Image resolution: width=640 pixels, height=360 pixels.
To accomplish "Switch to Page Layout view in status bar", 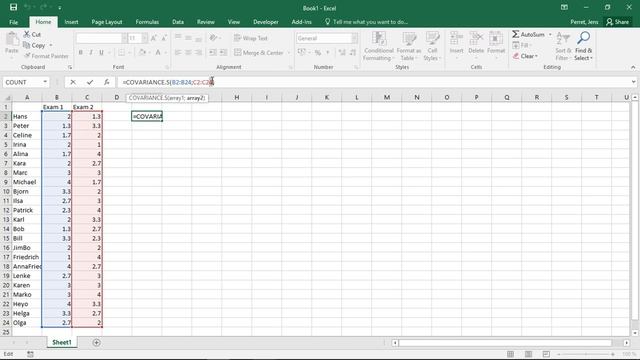I will [528, 354].
